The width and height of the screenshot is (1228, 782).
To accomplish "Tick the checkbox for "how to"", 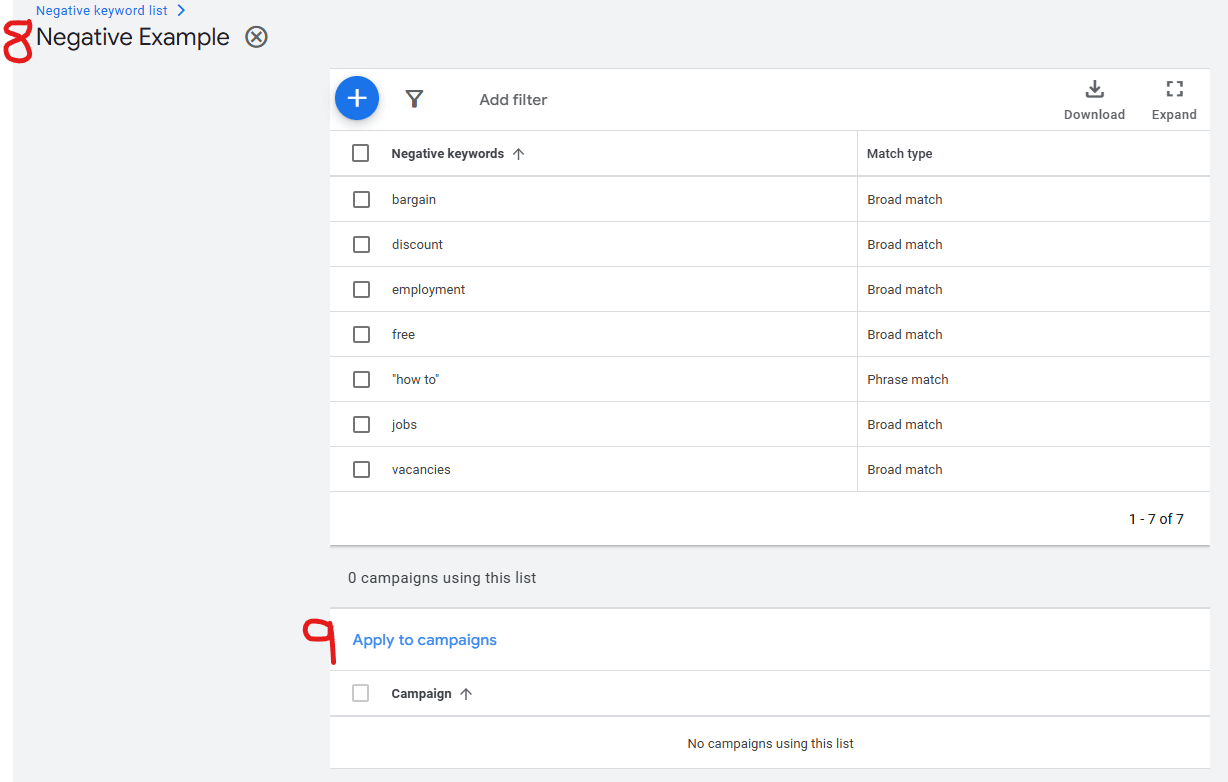I will (x=361, y=379).
